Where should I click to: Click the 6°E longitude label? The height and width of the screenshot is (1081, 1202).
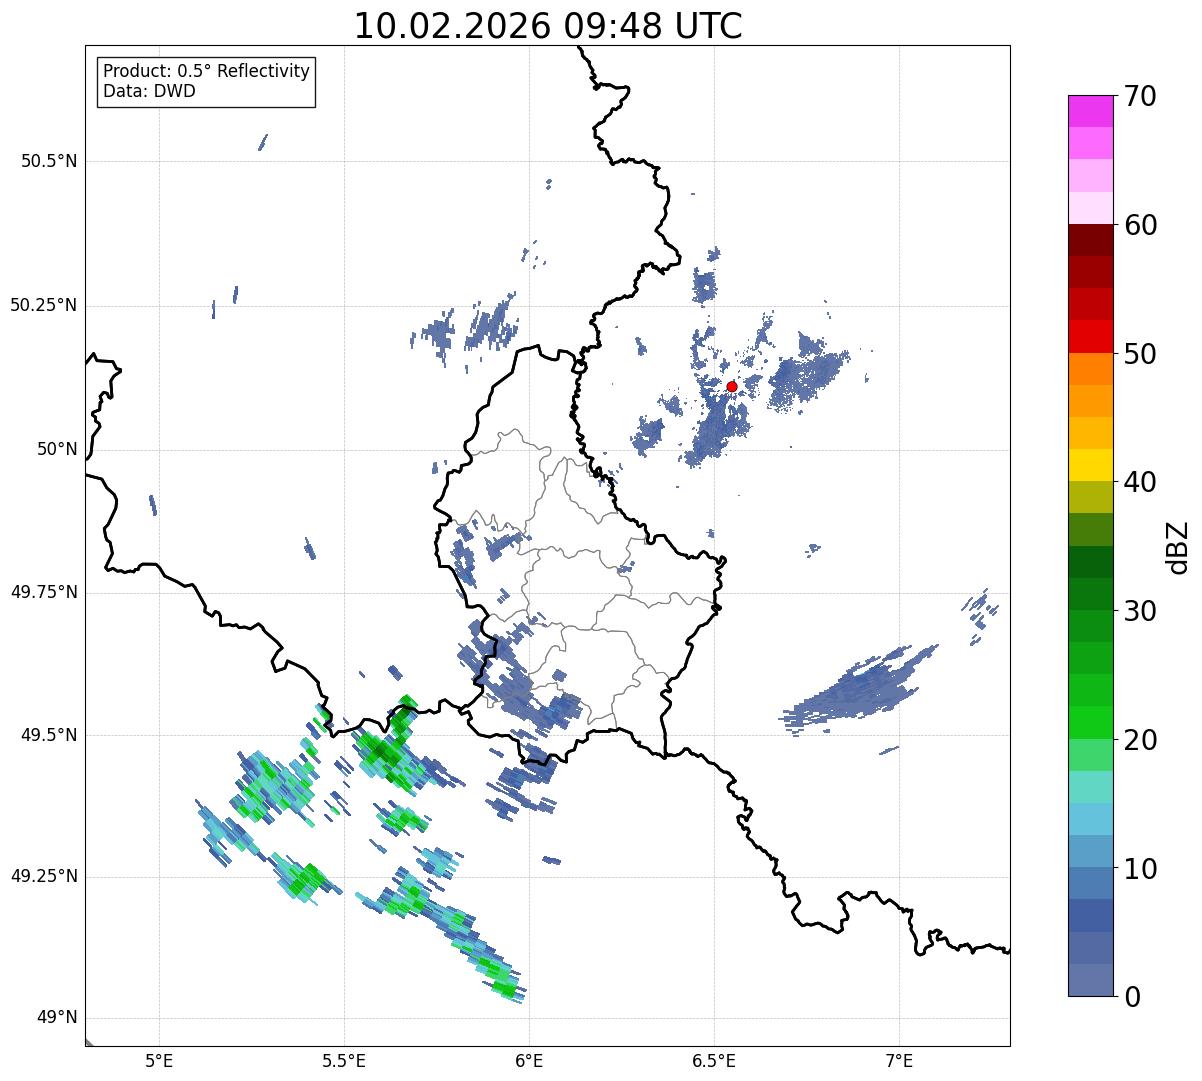tap(529, 1060)
